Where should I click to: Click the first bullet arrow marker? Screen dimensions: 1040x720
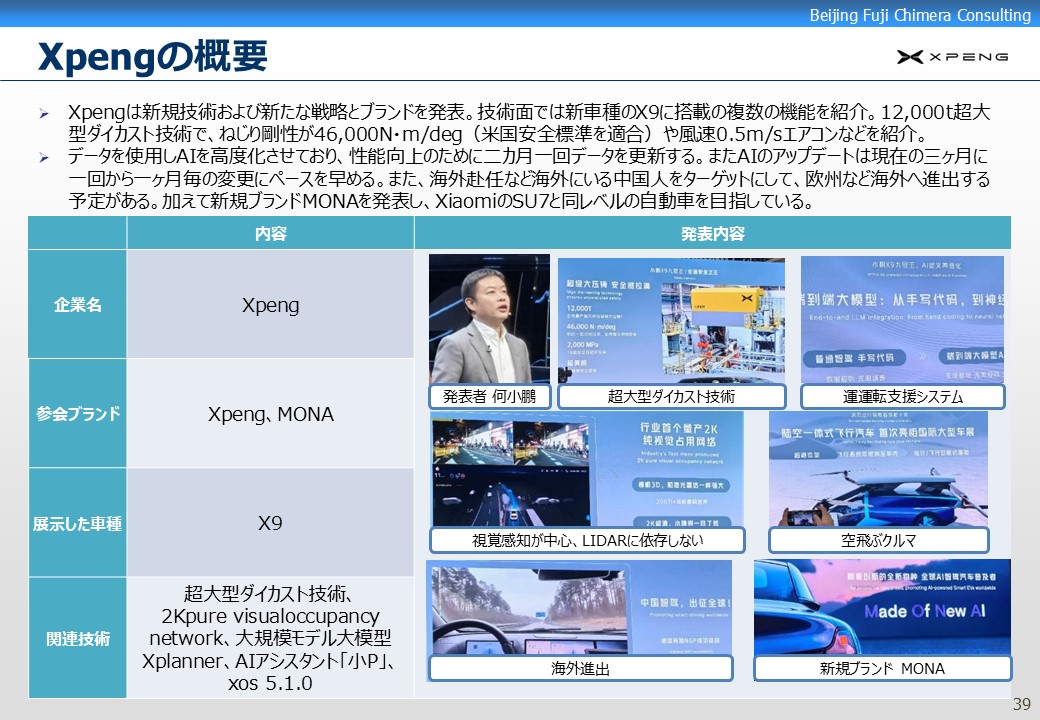[x=44, y=114]
